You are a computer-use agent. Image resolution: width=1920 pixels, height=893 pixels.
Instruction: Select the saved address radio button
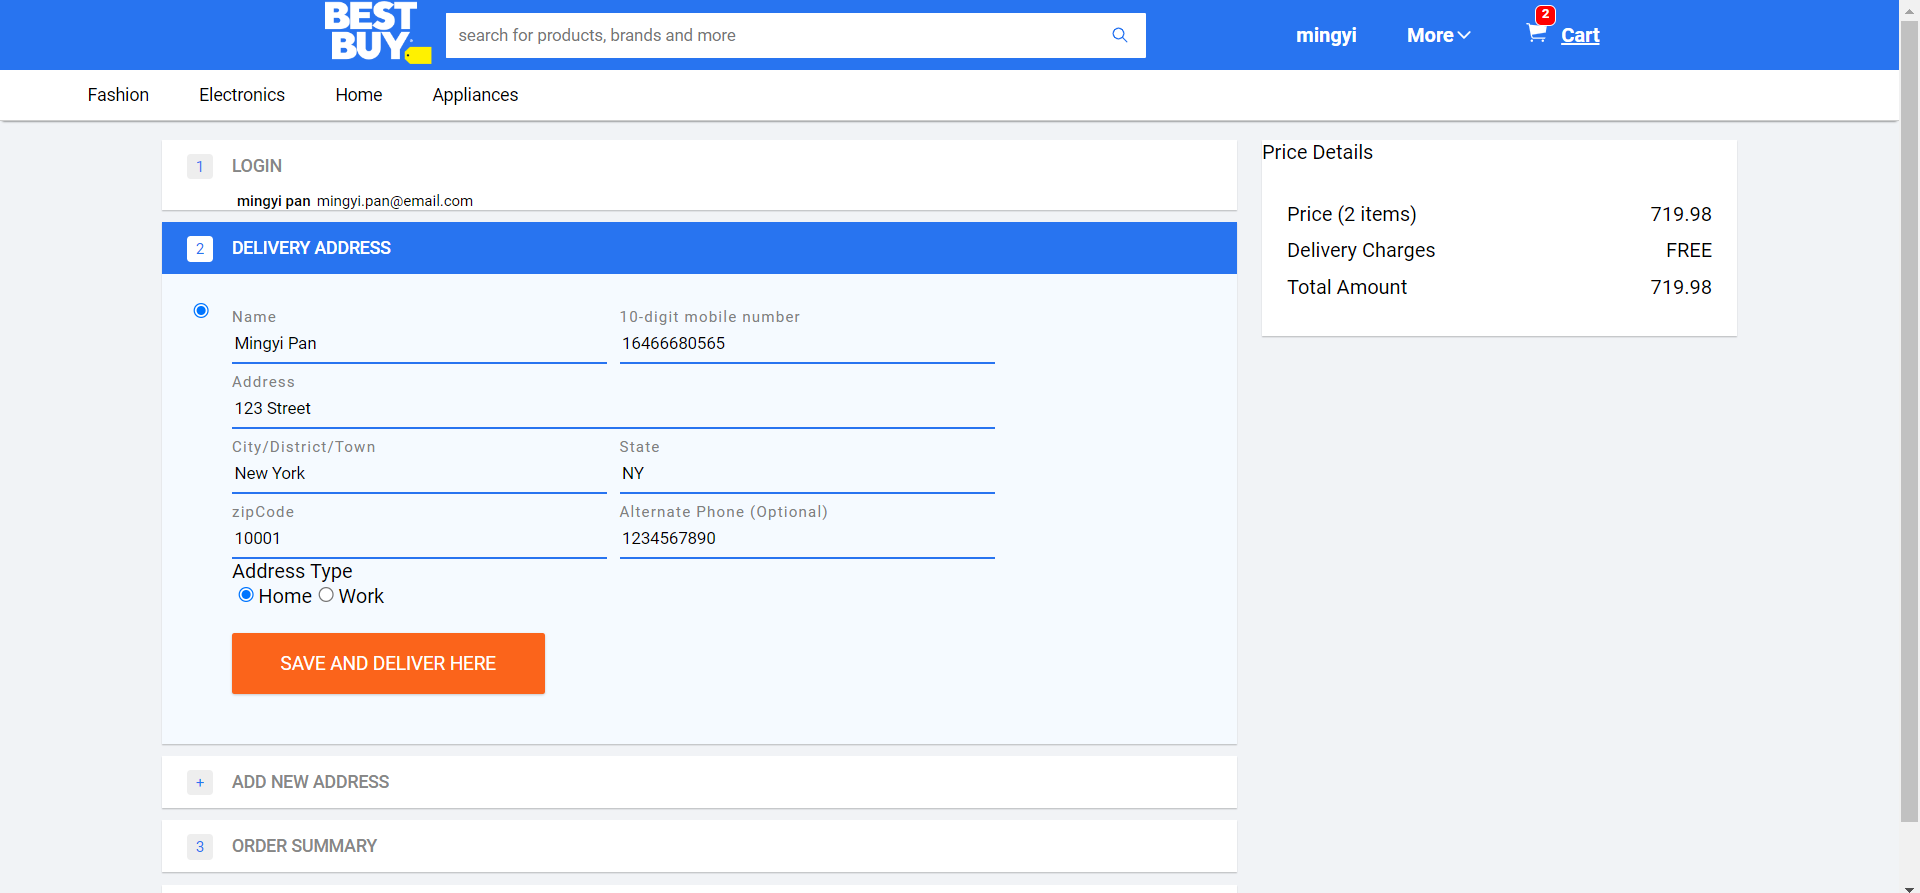[x=201, y=311]
